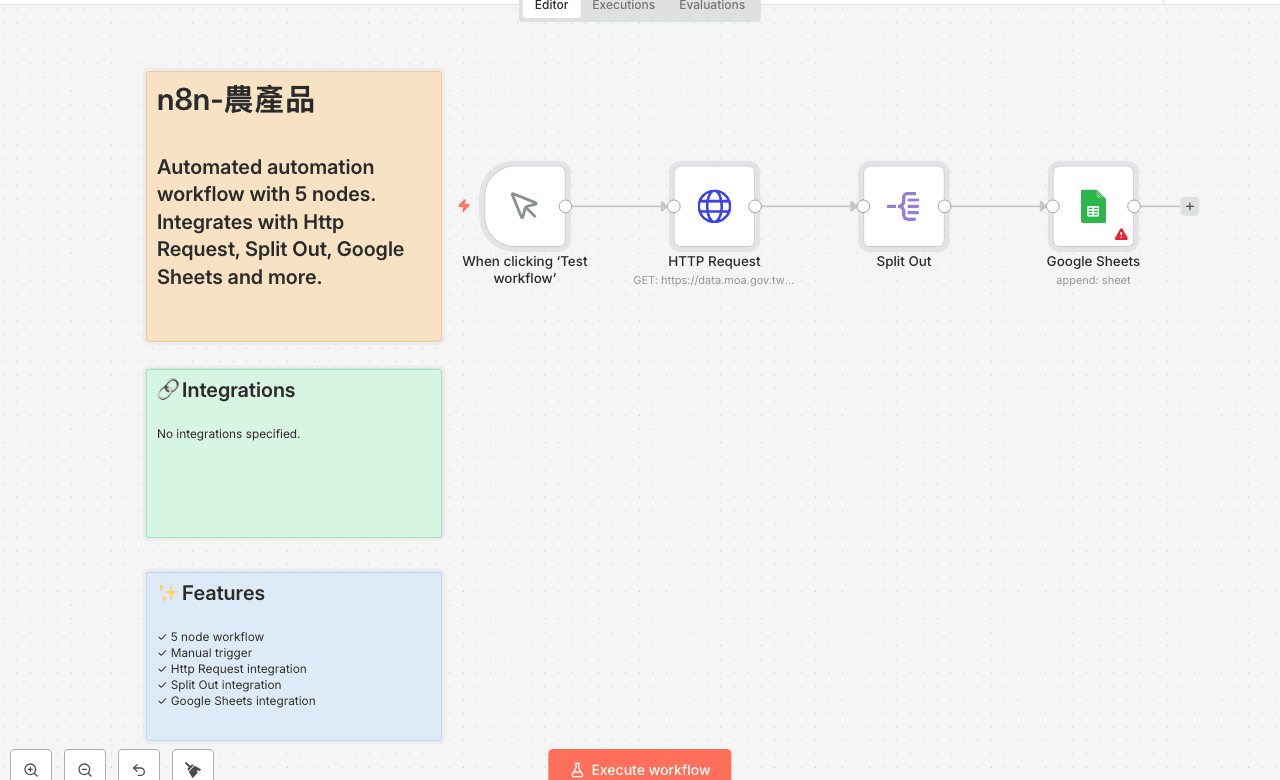Viewport: 1280px width, 780px height.
Task: Click the red warning triangle on Google Sheets
Action: pyautogui.click(x=1121, y=234)
